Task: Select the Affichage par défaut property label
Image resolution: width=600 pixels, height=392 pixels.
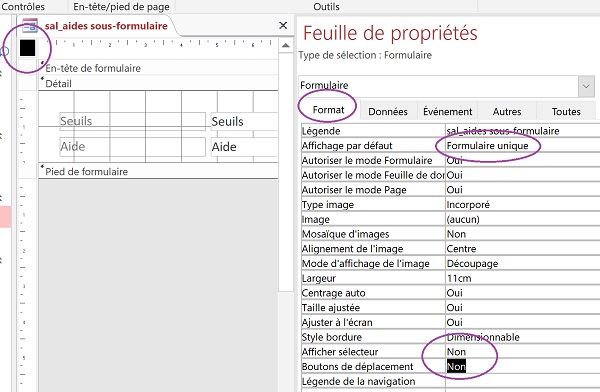Action: point(373,145)
